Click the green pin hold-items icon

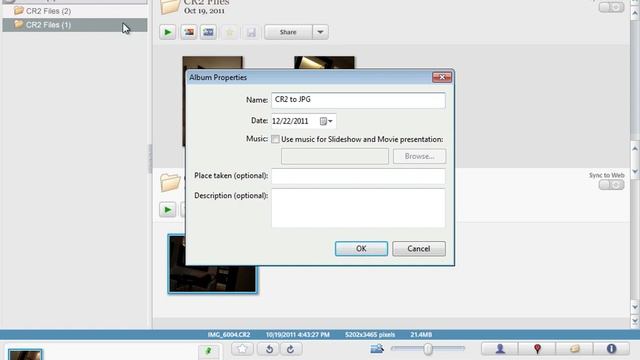tap(209, 351)
